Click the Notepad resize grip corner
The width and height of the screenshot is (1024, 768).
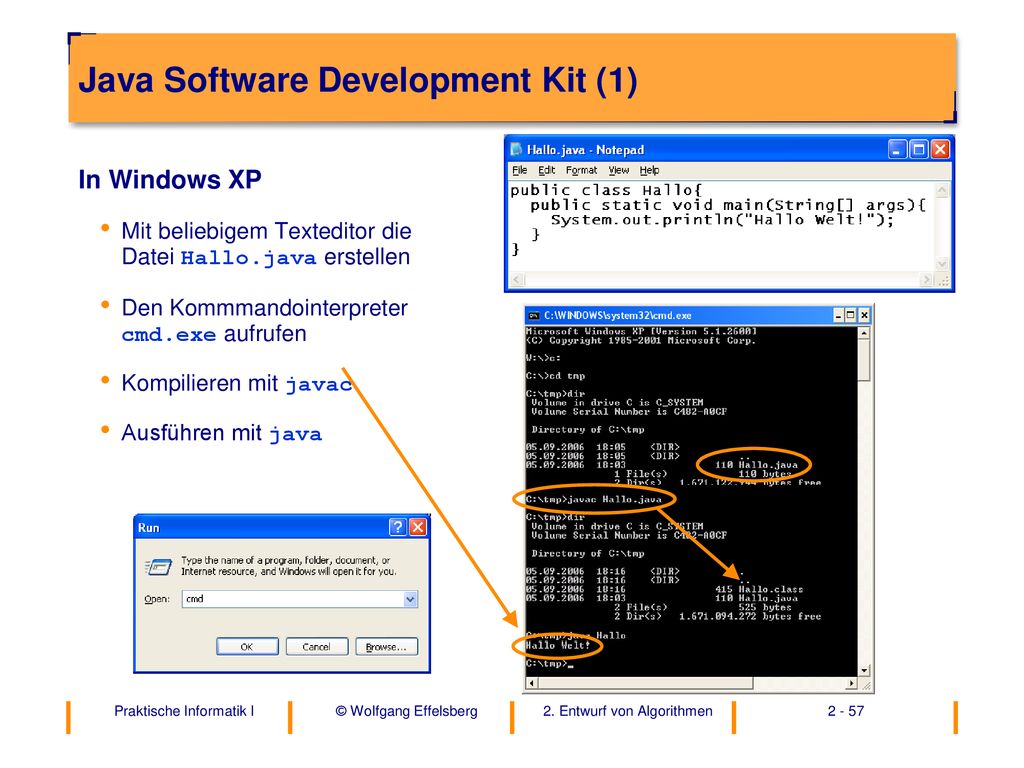[944, 281]
